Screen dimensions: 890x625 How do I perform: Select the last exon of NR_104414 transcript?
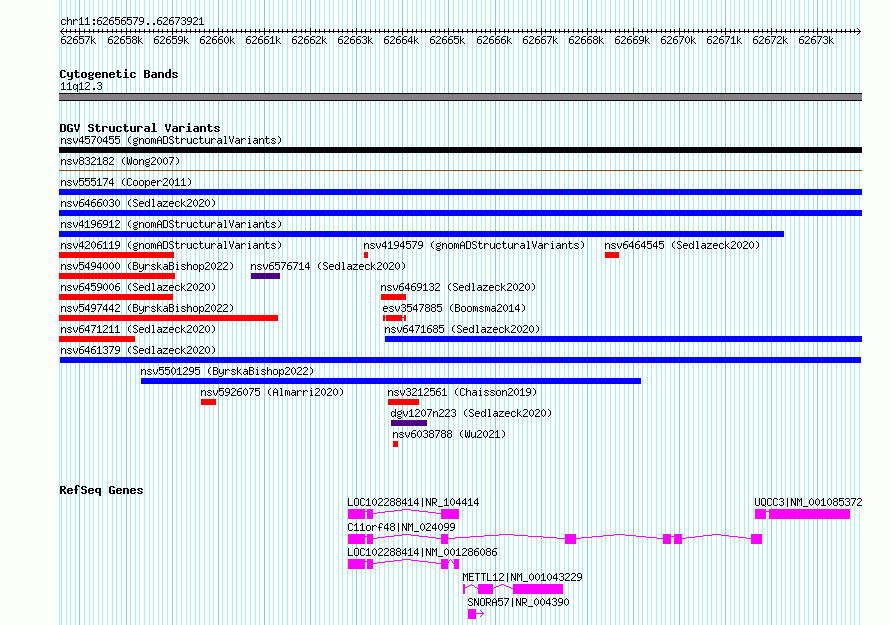(450, 514)
